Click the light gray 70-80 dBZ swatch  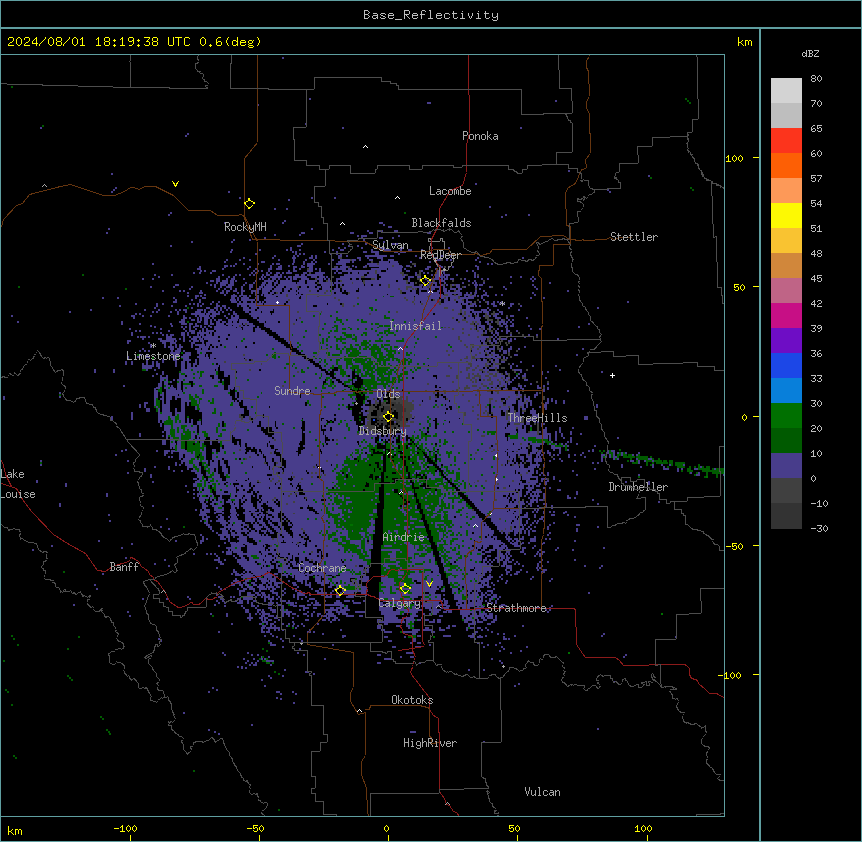[786, 91]
